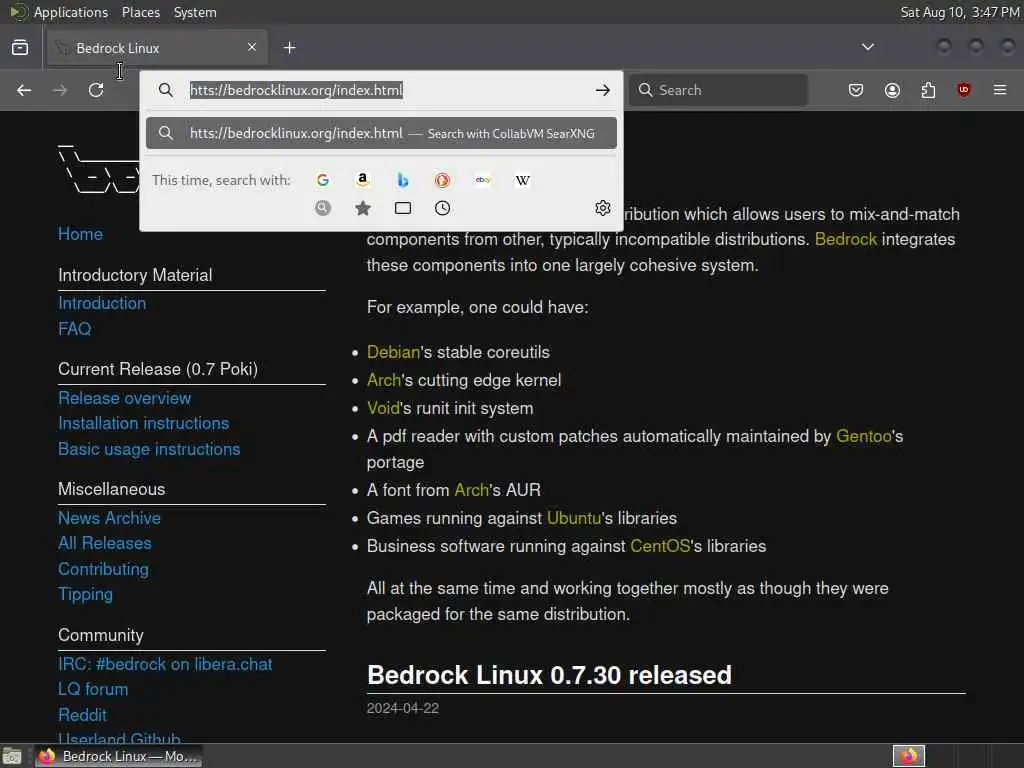Follow the Void link in the list
Image resolution: width=1024 pixels, height=768 pixels.
click(383, 408)
